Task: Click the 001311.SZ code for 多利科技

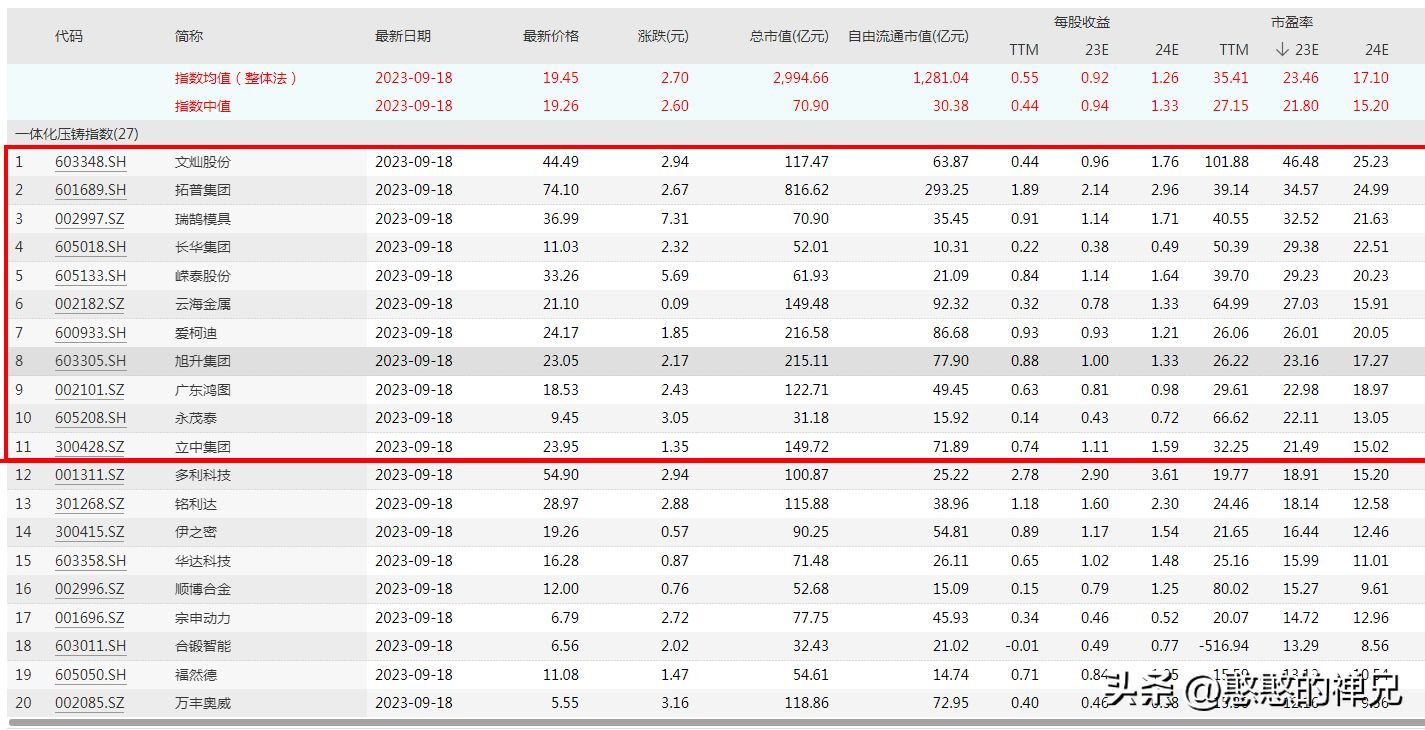Action: coord(90,475)
